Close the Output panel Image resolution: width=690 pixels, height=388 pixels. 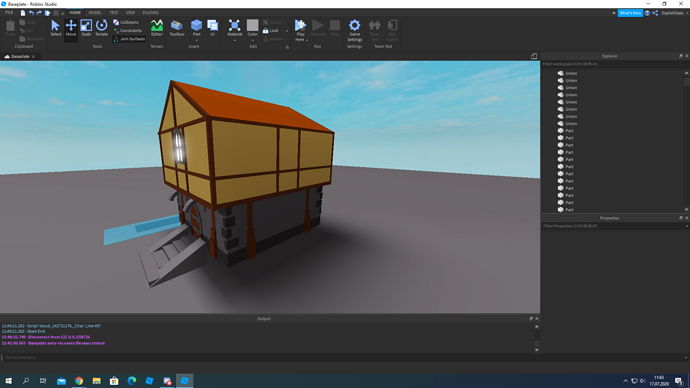(x=536, y=318)
